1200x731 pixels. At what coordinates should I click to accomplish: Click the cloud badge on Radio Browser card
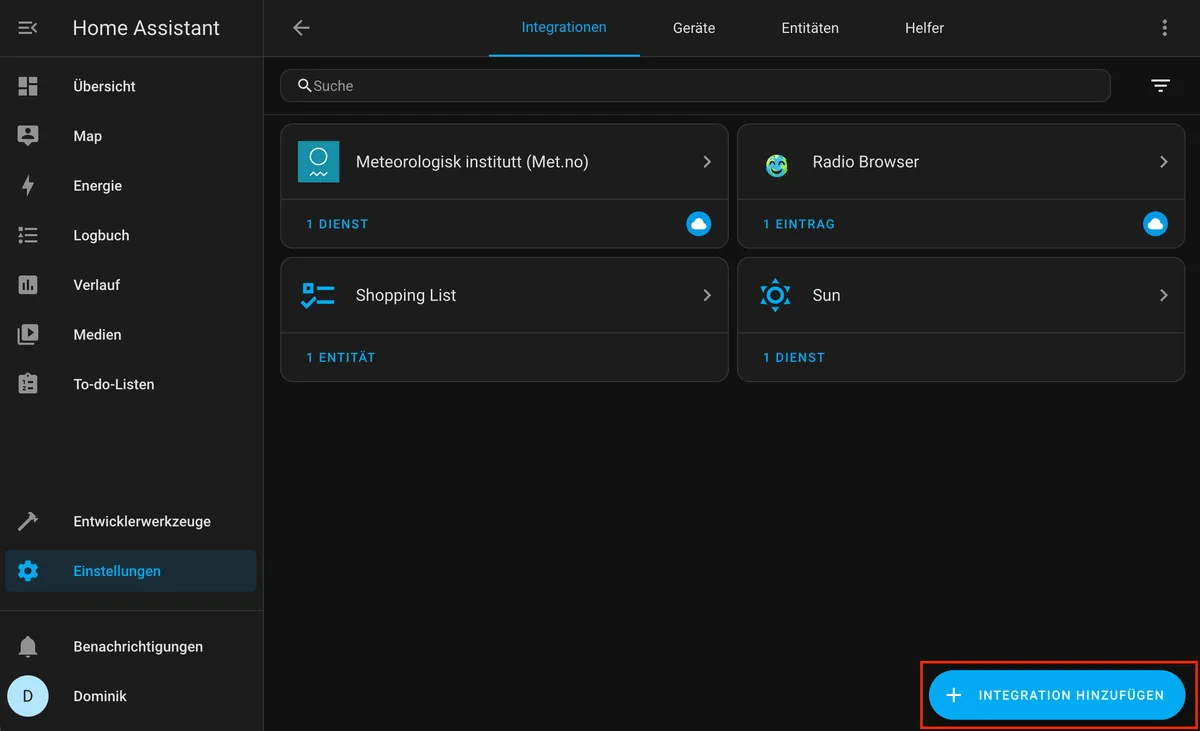point(1155,224)
